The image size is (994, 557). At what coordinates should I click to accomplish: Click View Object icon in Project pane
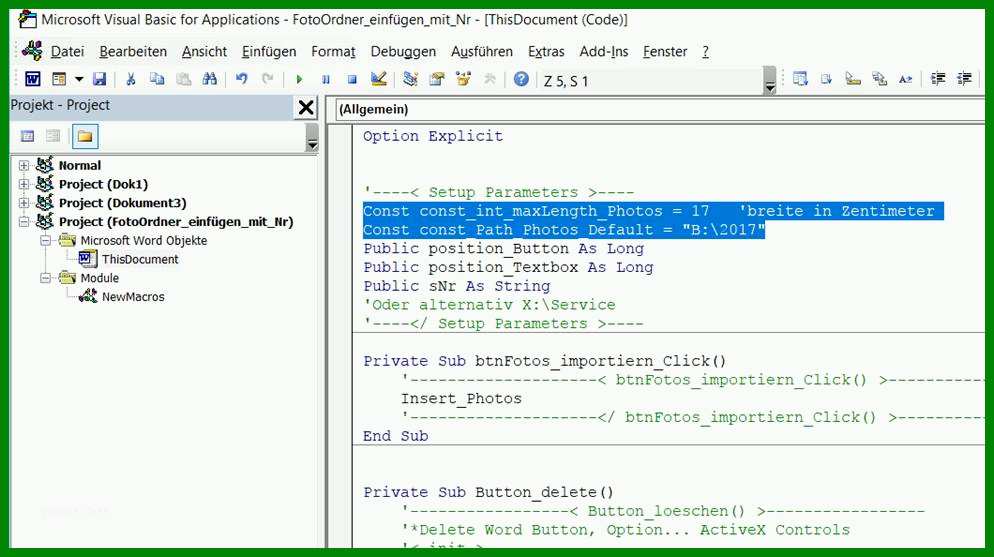tap(53, 136)
